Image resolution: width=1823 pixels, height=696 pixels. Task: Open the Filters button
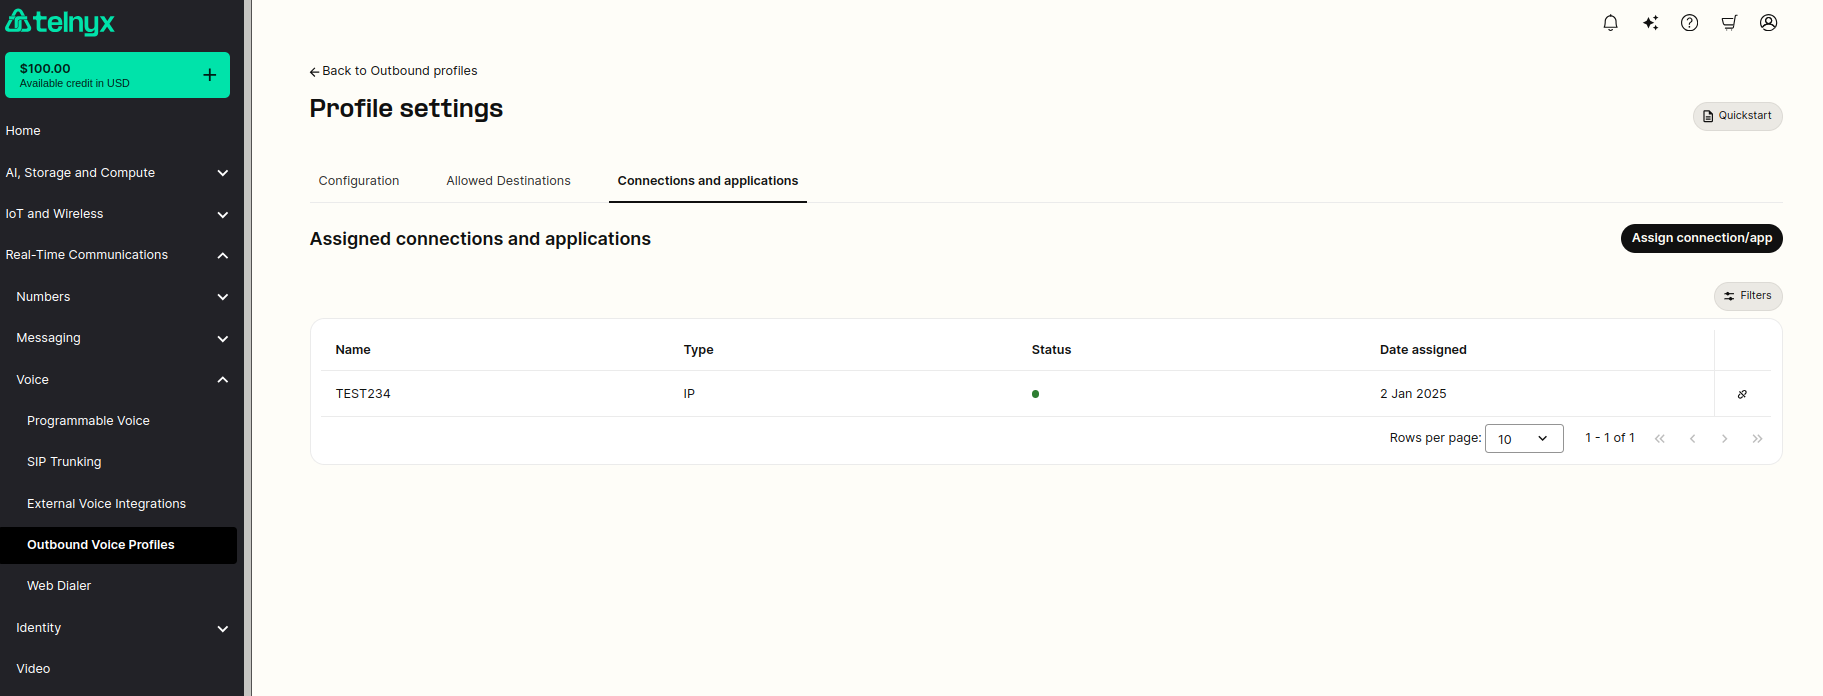pos(1748,296)
